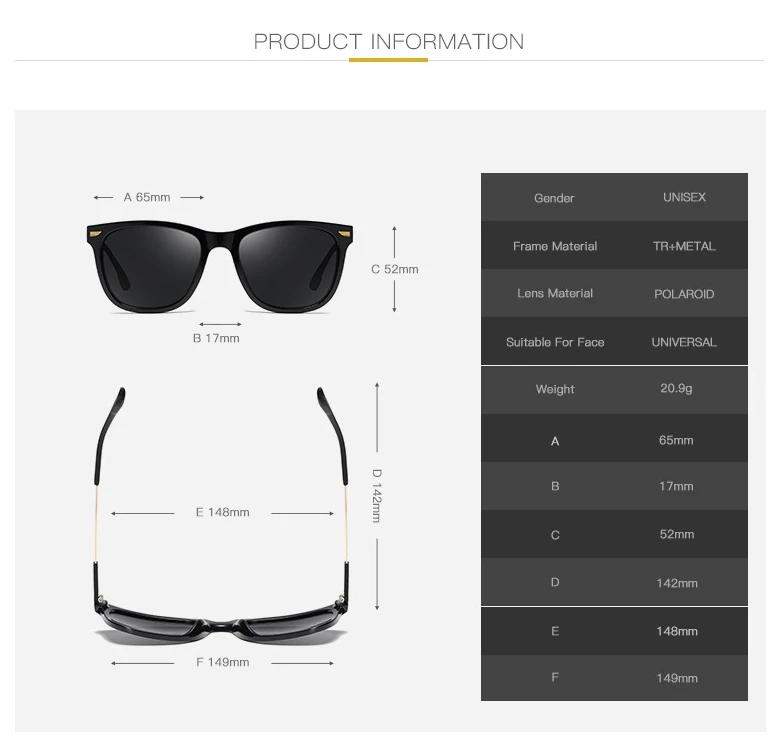Click the 142mm value in row D
Image resolution: width=784 pixels, height=747 pixels.
[676, 583]
